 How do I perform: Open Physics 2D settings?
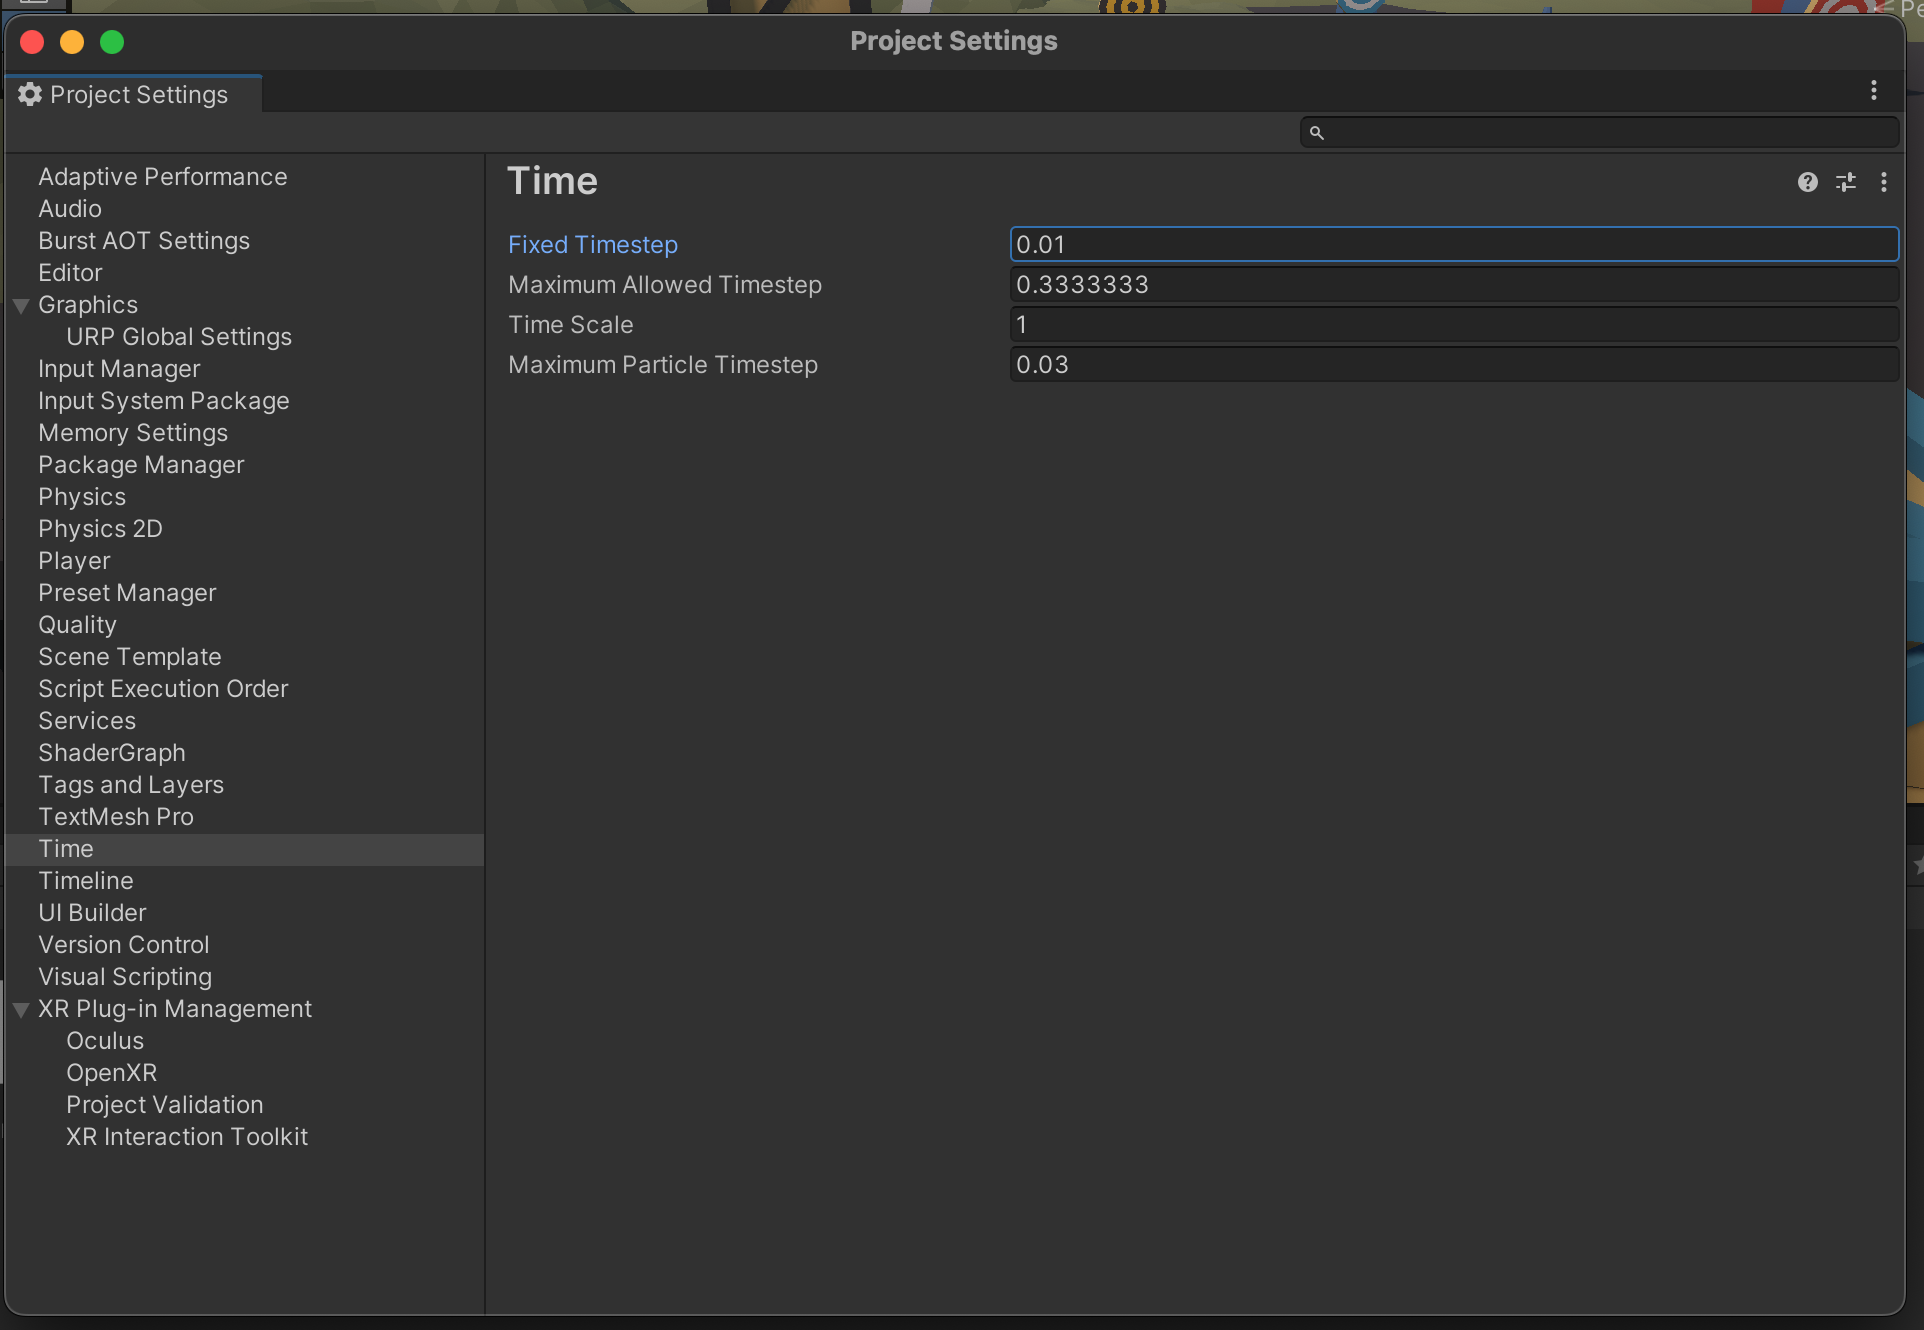coord(100,529)
